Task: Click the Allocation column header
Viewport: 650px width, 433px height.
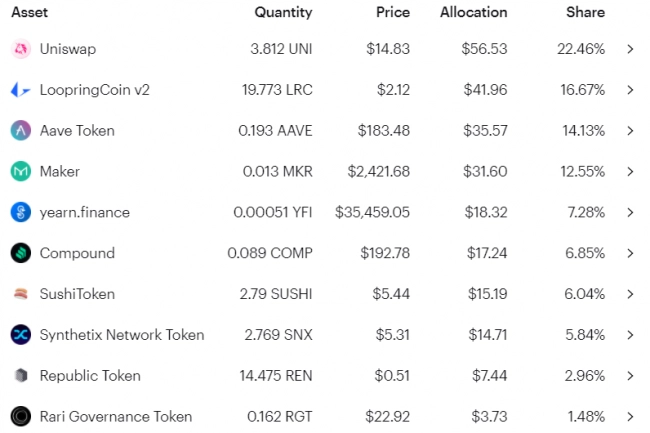Action: [473, 13]
